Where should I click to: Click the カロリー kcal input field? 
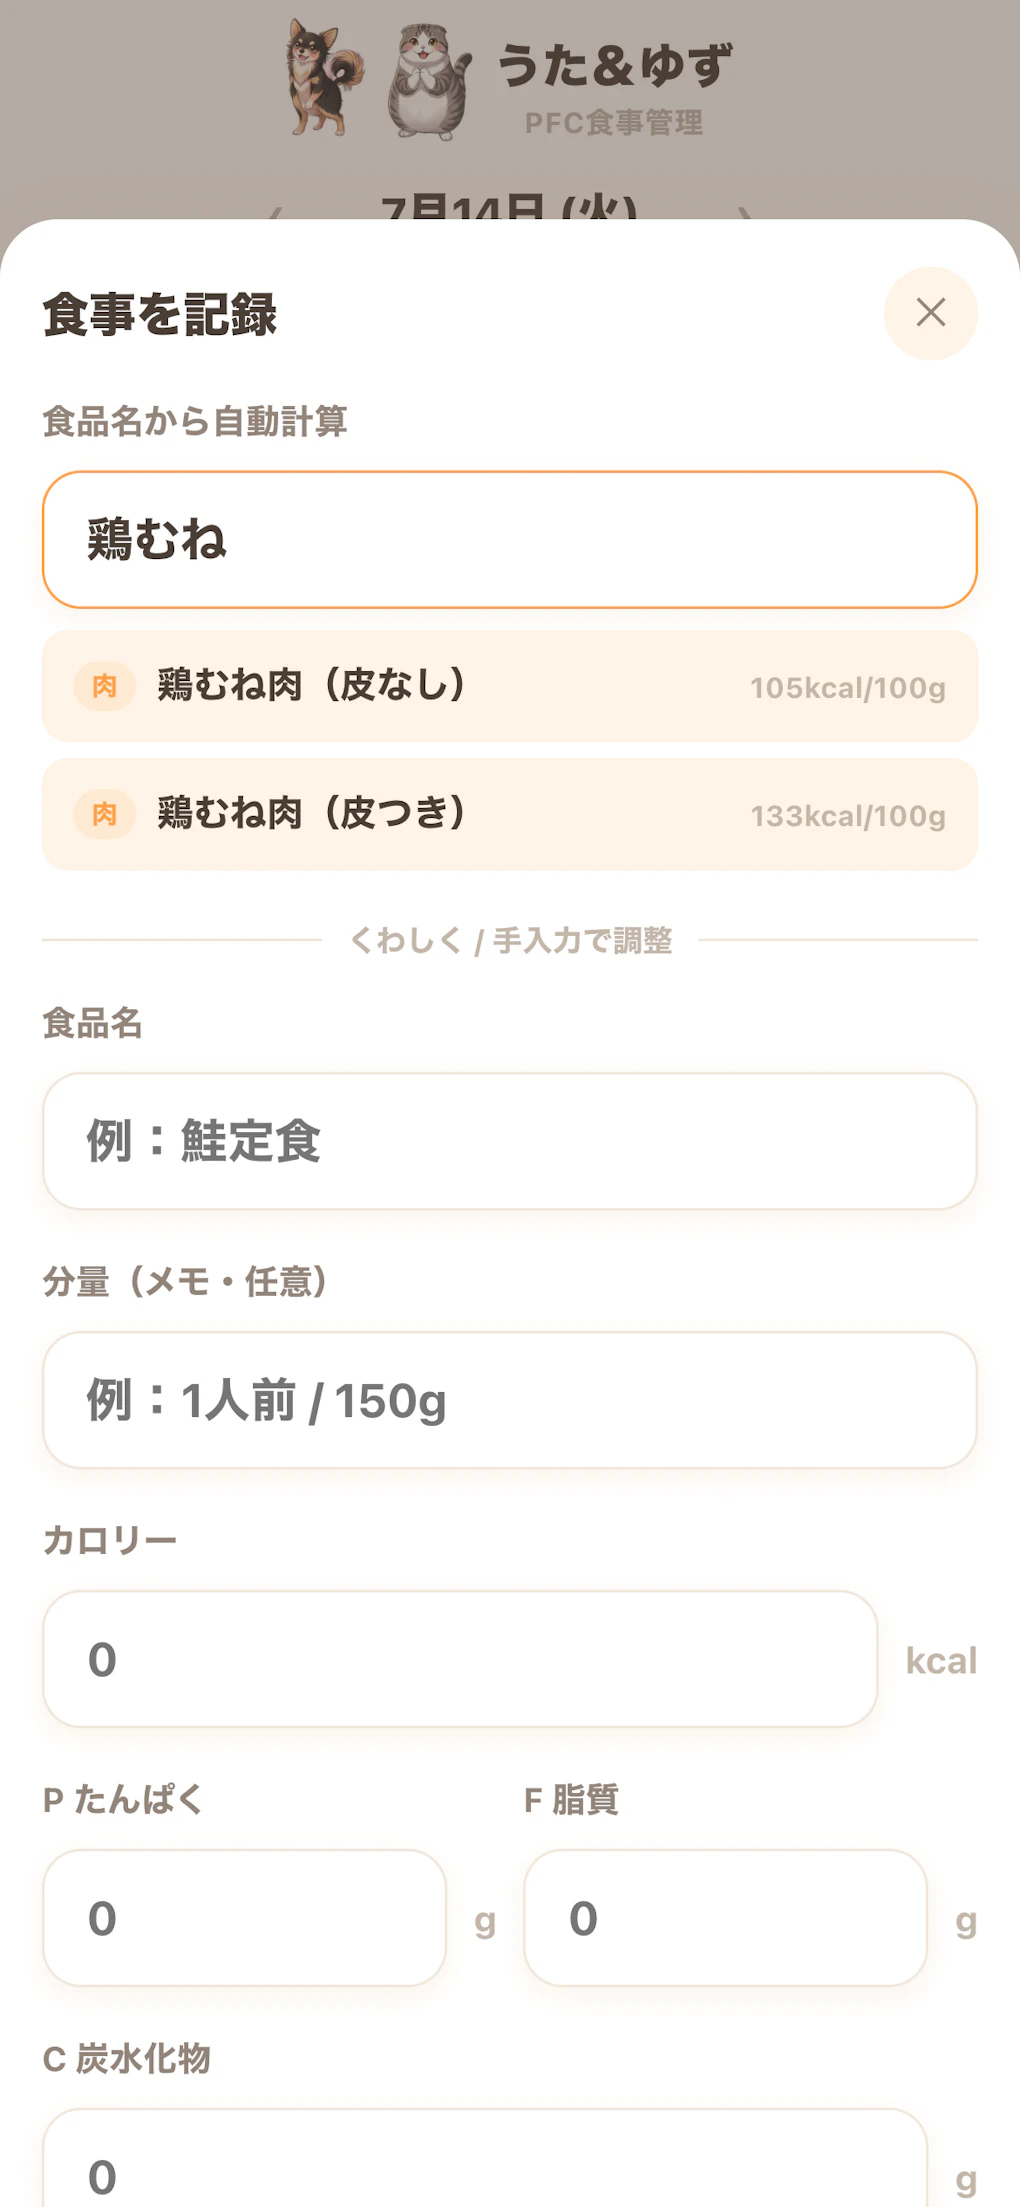460,1659
